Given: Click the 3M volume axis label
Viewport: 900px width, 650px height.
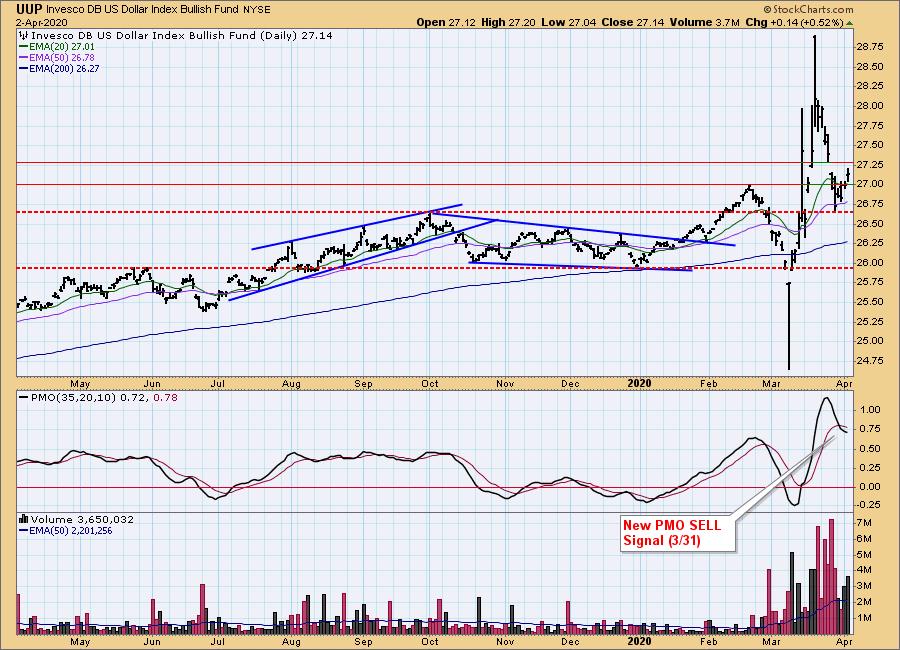Looking at the screenshot, I should tap(865, 586).
